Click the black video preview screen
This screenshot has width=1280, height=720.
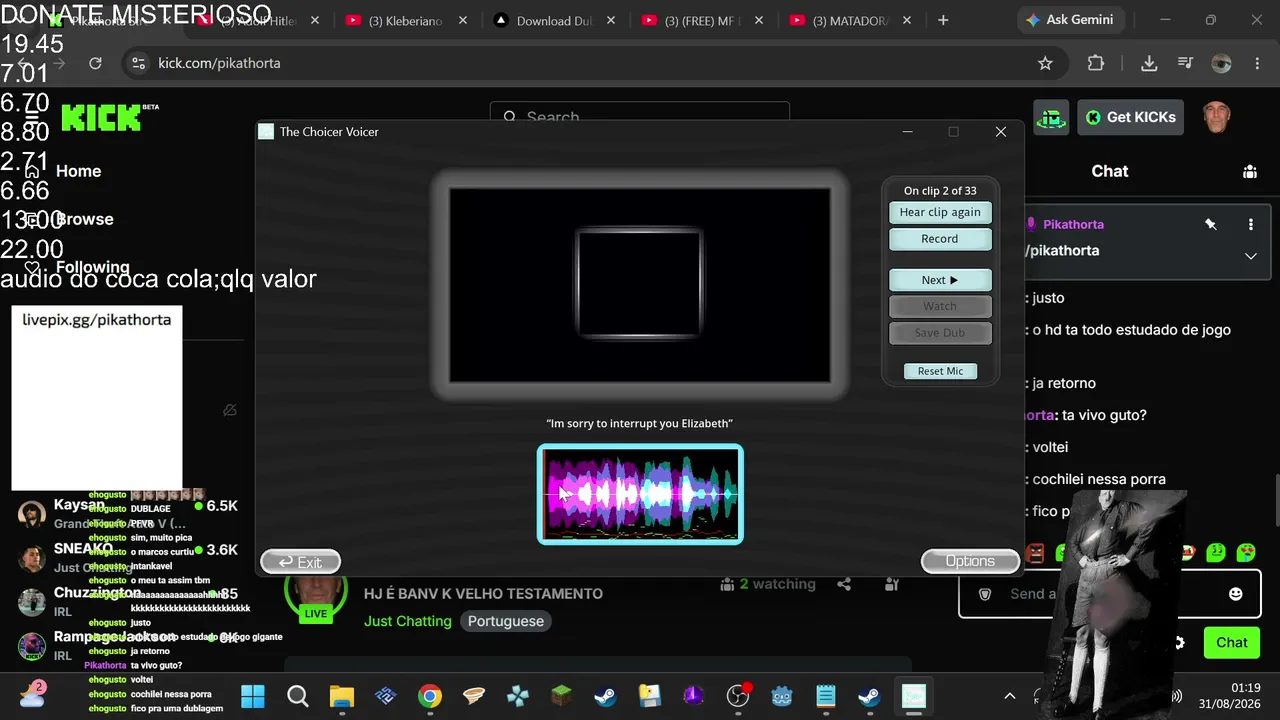pyautogui.click(x=640, y=285)
